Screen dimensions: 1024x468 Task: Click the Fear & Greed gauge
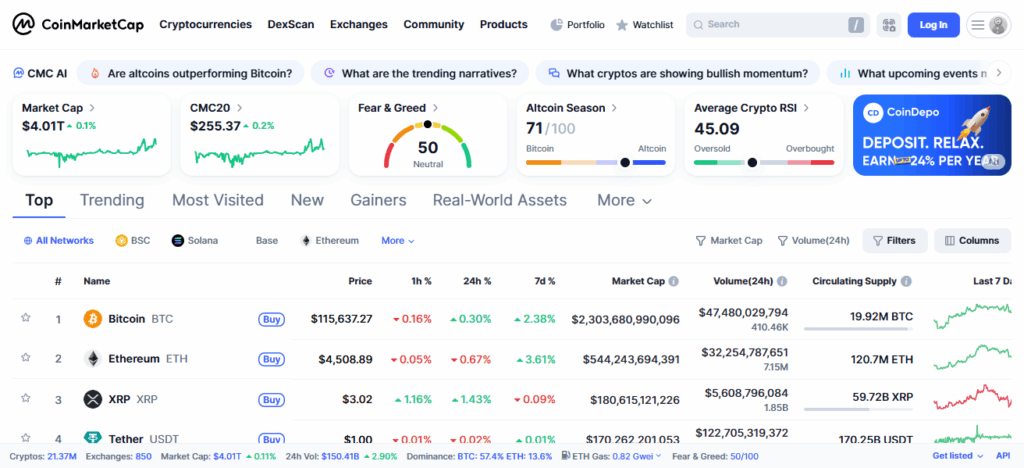point(428,144)
